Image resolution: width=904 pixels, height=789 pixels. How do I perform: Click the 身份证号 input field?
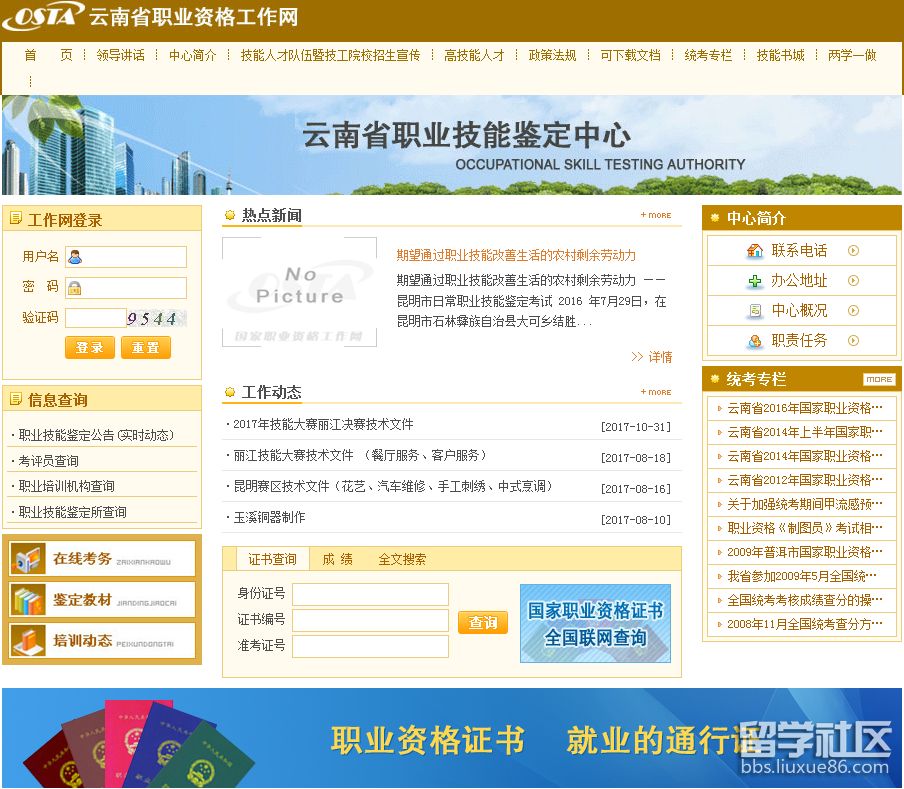pyautogui.click(x=370, y=594)
